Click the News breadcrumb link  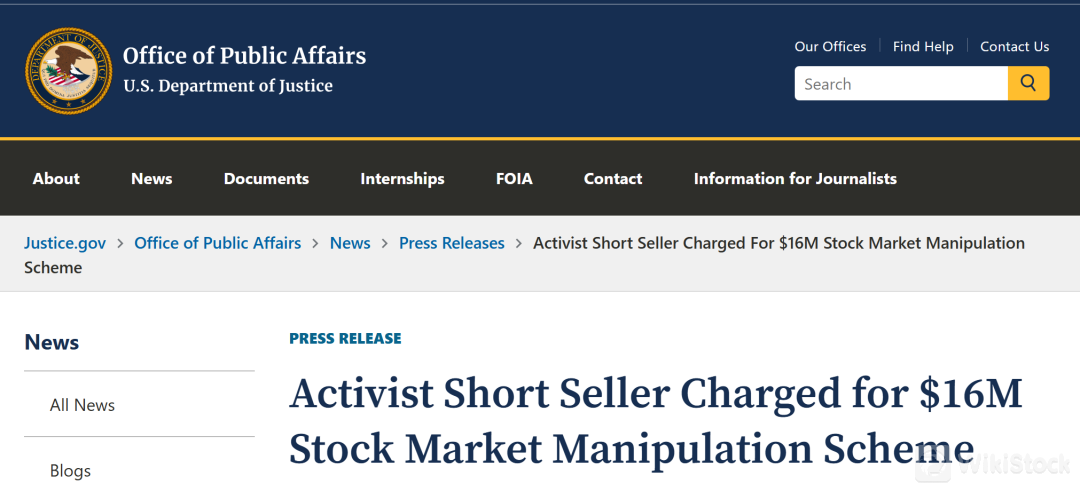[x=350, y=243]
